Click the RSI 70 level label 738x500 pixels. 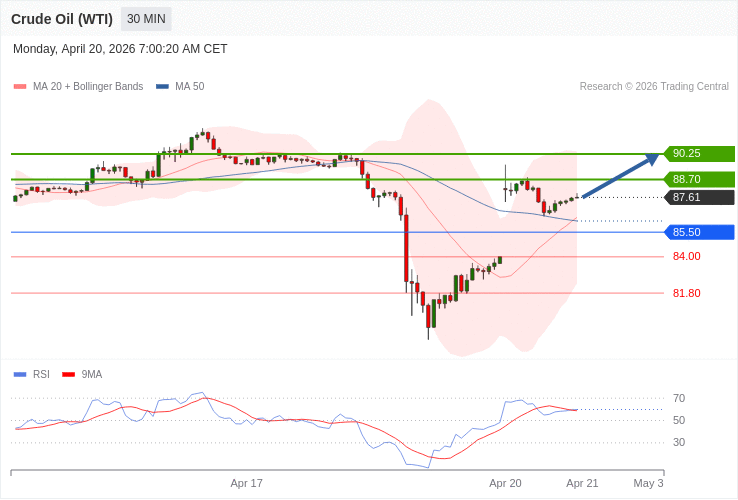(679, 398)
